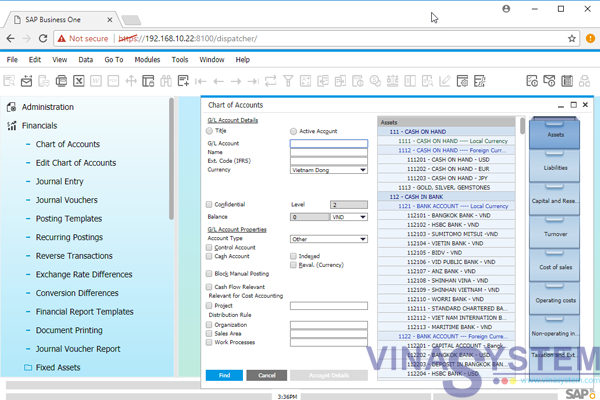This screenshot has width=600, height=400.
Task: Expand the Account Type dropdown
Action: point(329,239)
